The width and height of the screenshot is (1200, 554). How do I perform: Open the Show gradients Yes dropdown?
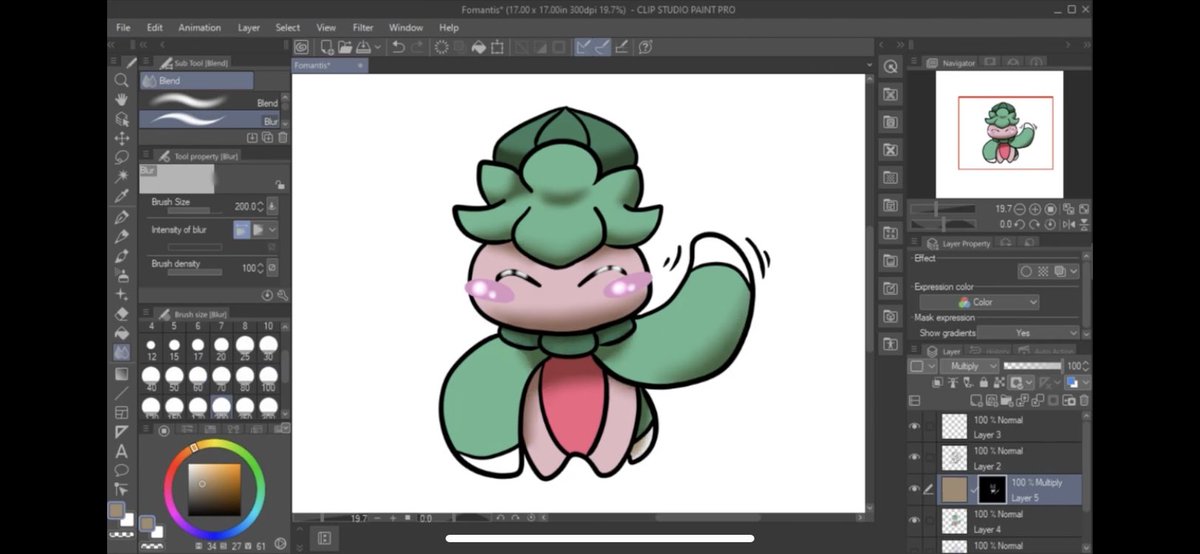1029,333
